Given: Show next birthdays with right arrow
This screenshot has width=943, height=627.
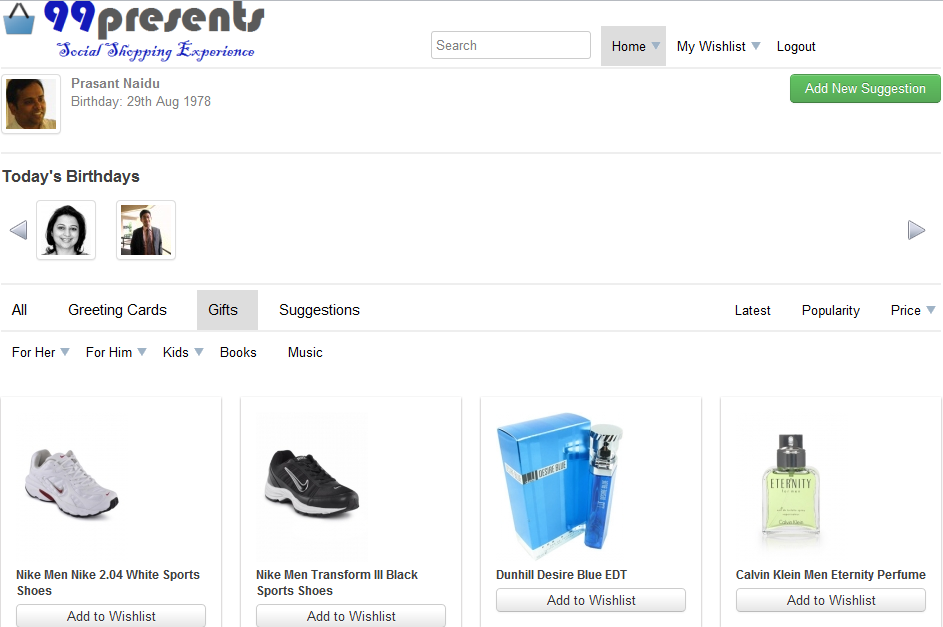Looking at the screenshot, I should coord(916,230).
